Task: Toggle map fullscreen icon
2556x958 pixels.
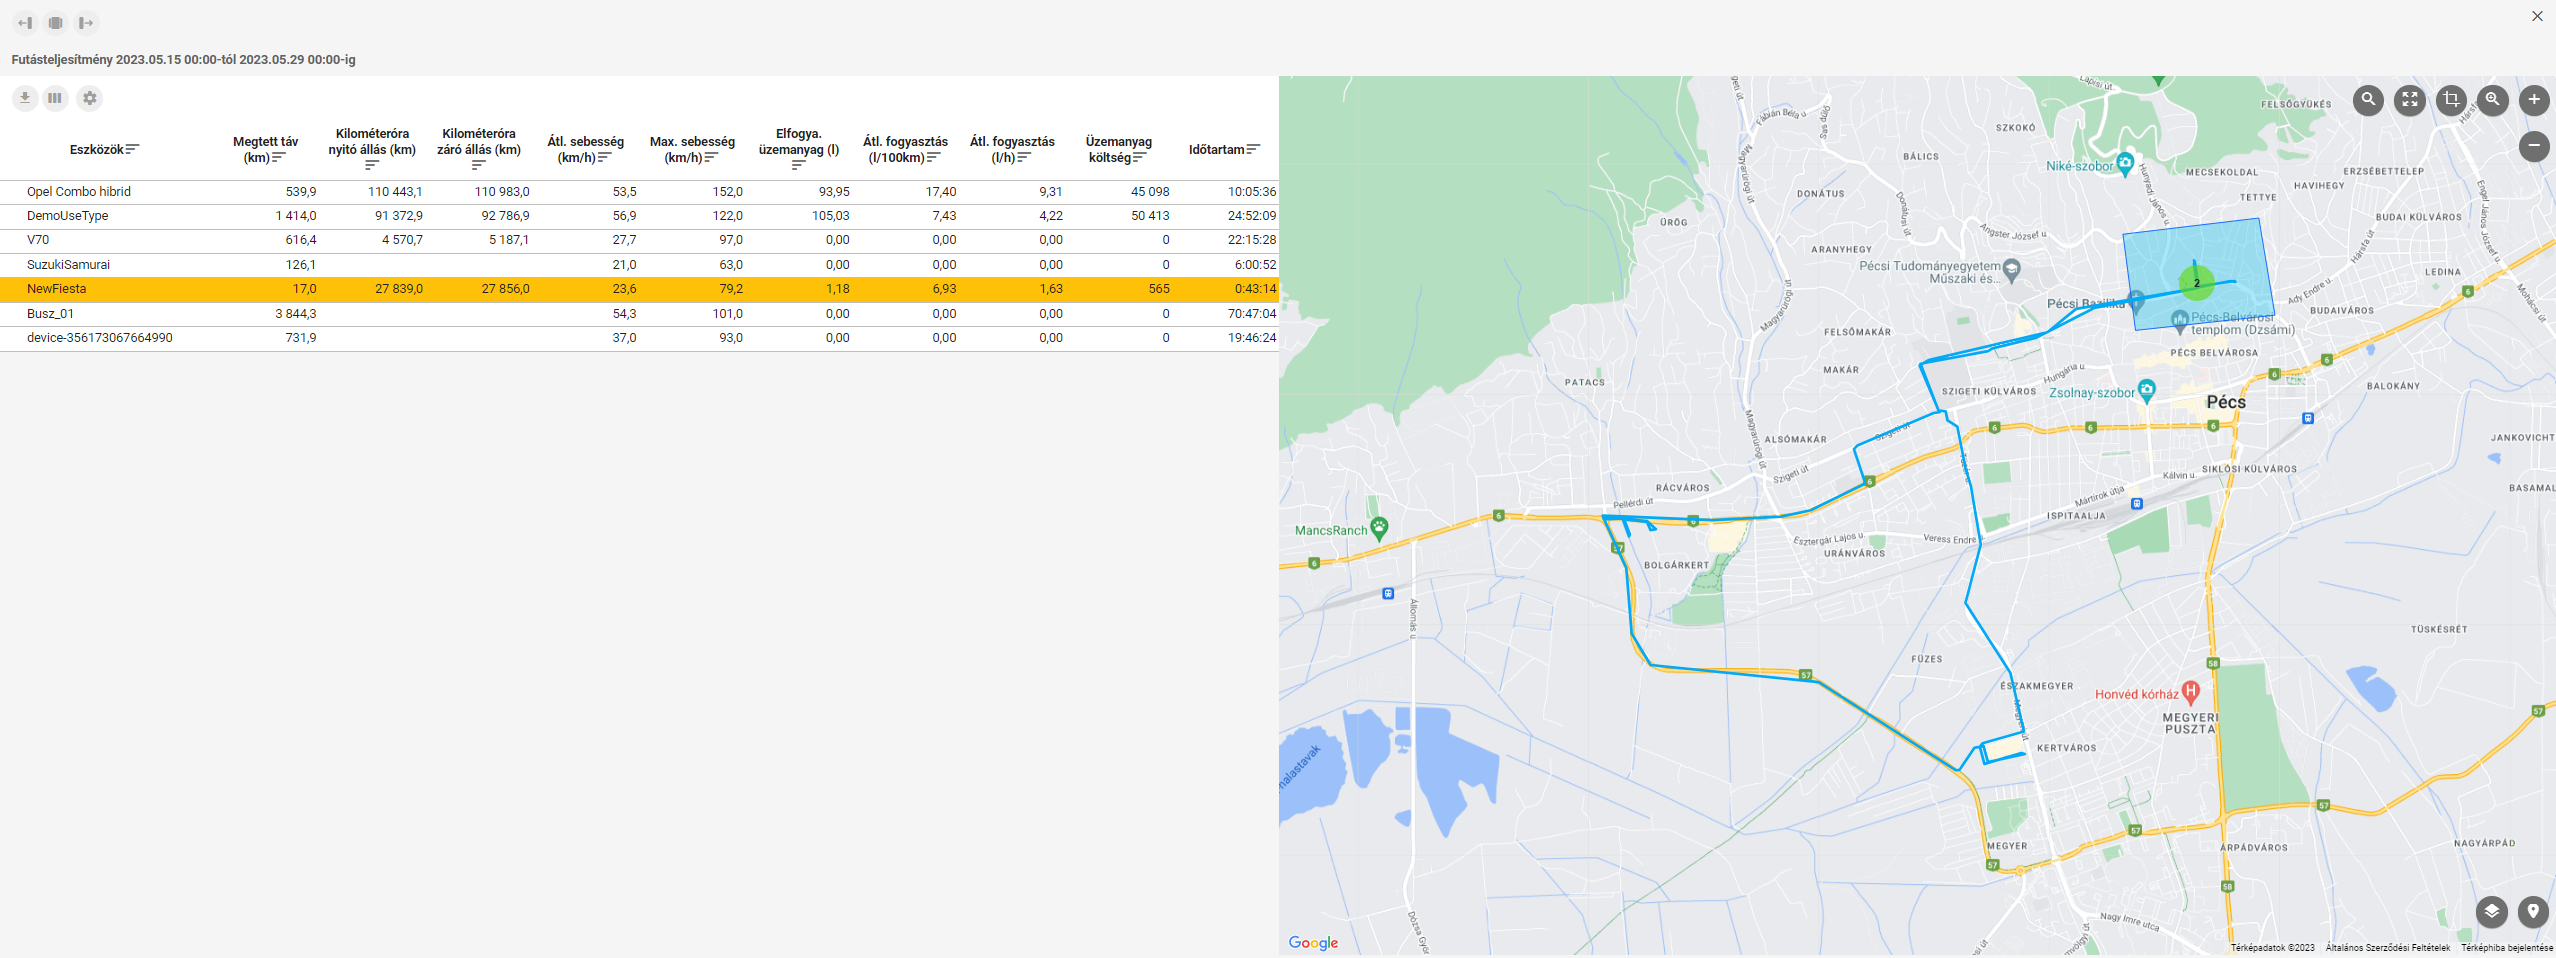Action: pyautogui.click(x=2410, y=100)
